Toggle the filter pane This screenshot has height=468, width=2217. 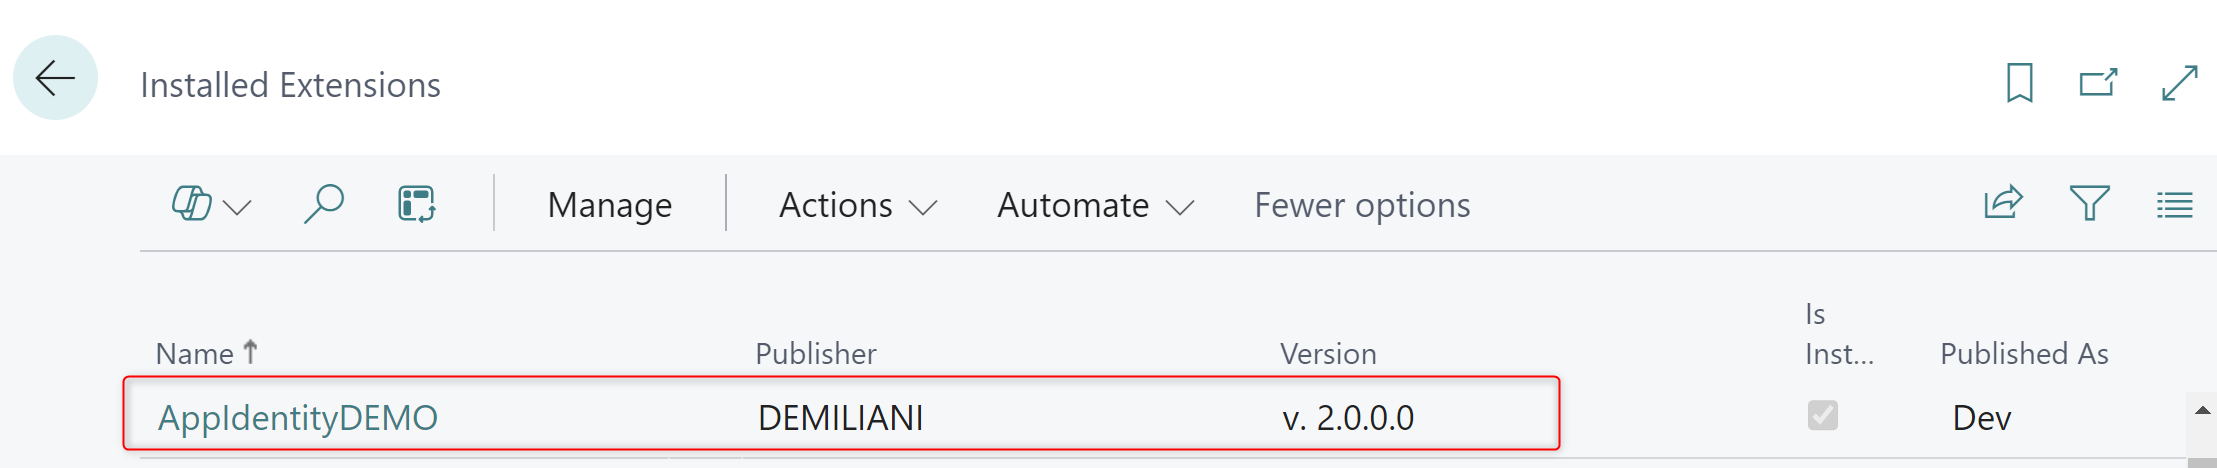click(x=2089, y=204)
